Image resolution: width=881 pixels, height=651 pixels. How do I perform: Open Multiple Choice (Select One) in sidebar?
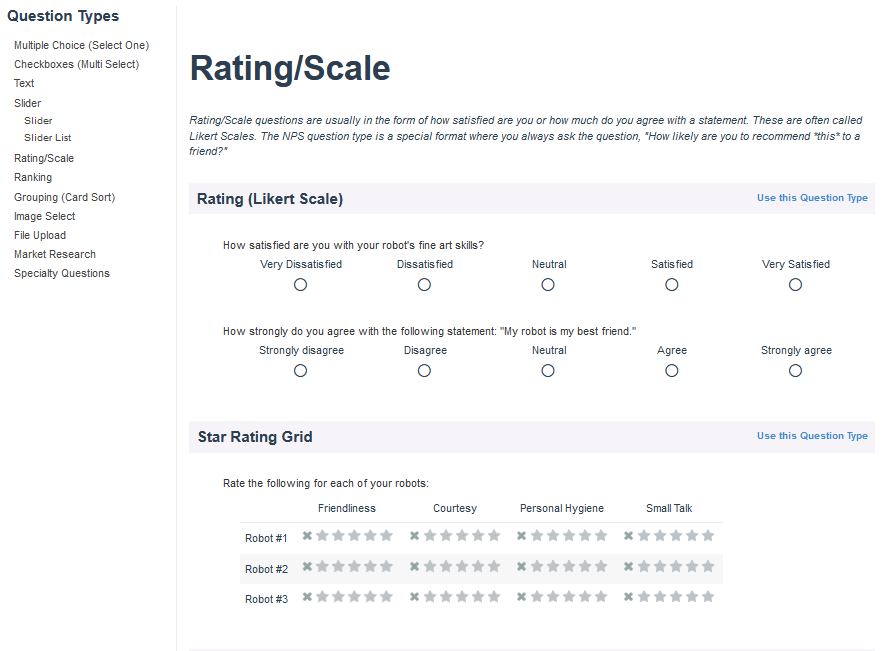(x=81, y=45)
